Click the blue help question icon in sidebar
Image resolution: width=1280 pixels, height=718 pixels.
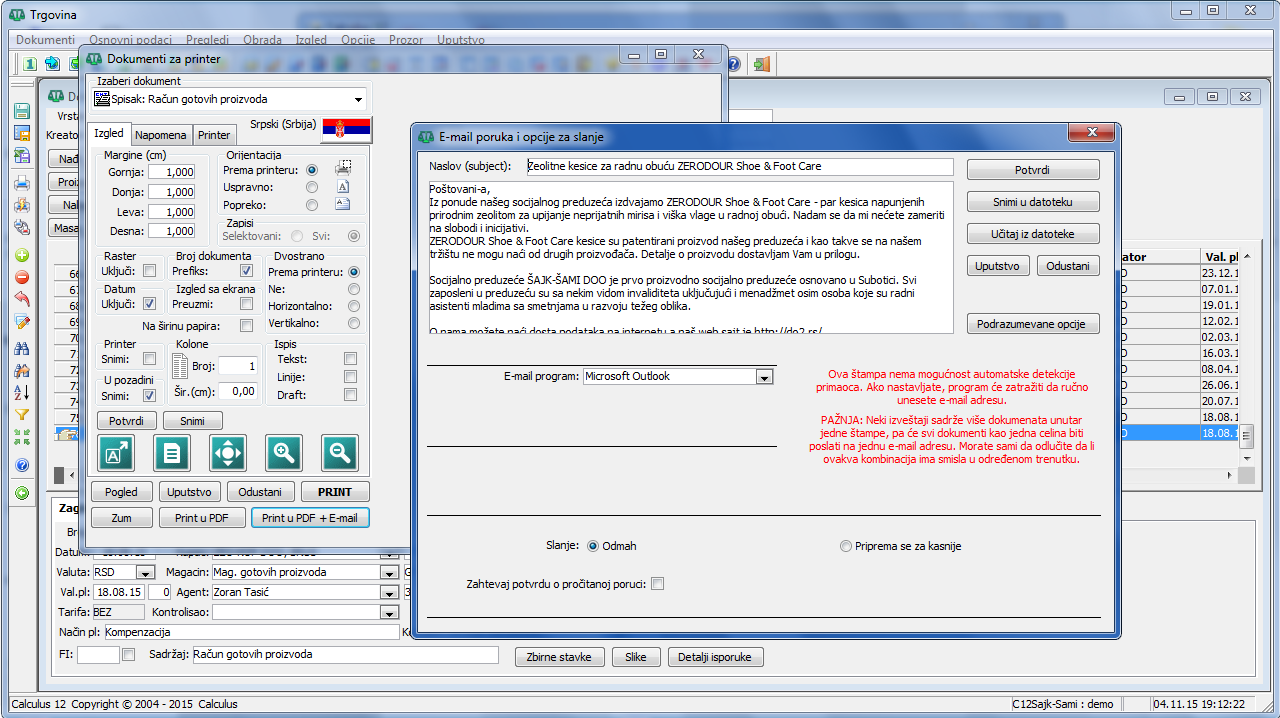point(21,465)
